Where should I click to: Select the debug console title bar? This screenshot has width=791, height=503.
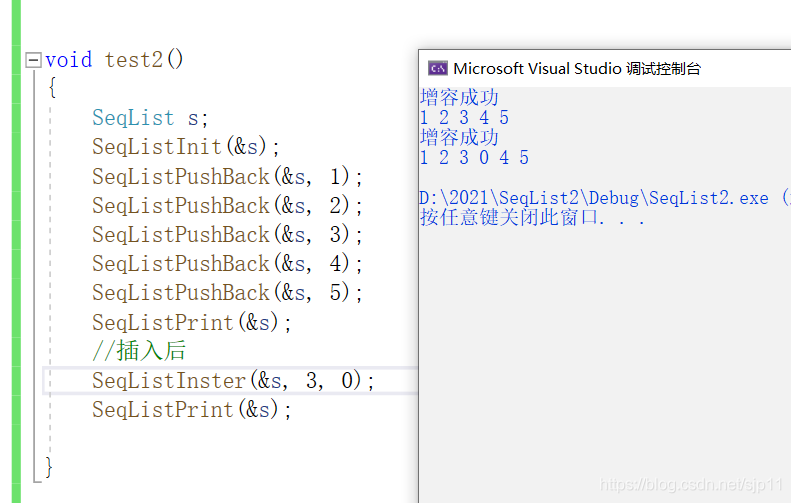(604, 68)
